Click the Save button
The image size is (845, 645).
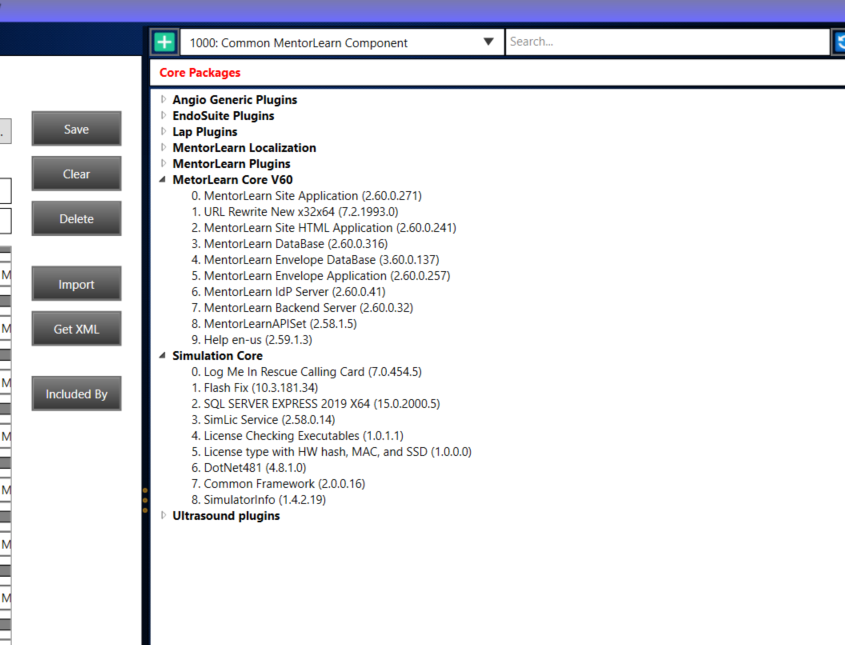click(77, 129)
